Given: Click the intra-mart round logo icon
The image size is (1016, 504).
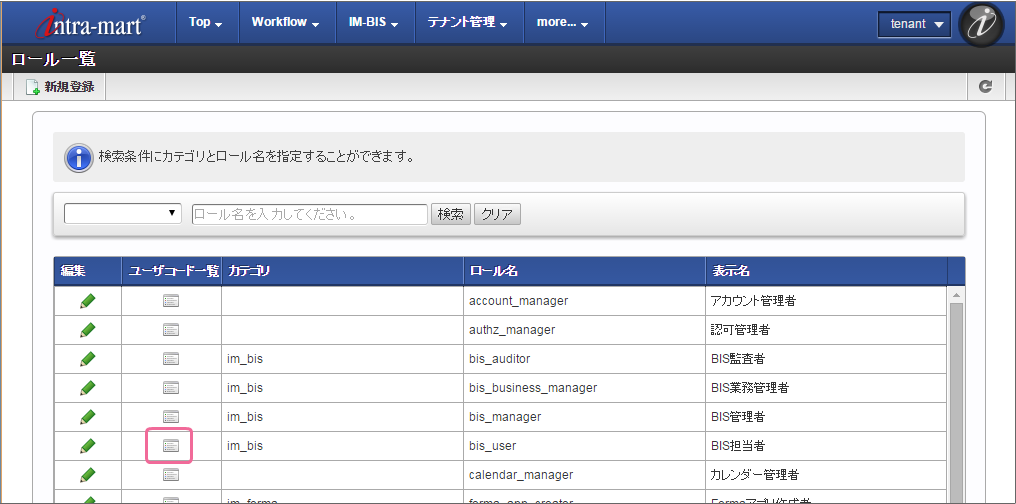Looking at the screenshot, I should tap(981, 23).
